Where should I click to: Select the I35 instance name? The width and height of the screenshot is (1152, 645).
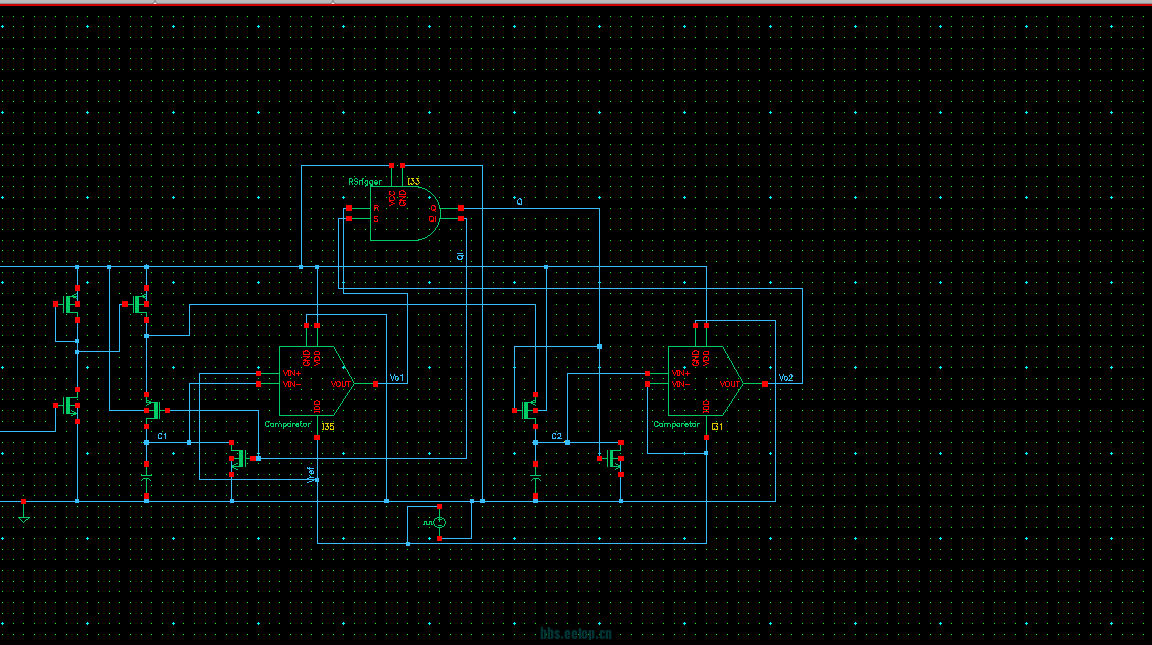click(x=328, y=427)
